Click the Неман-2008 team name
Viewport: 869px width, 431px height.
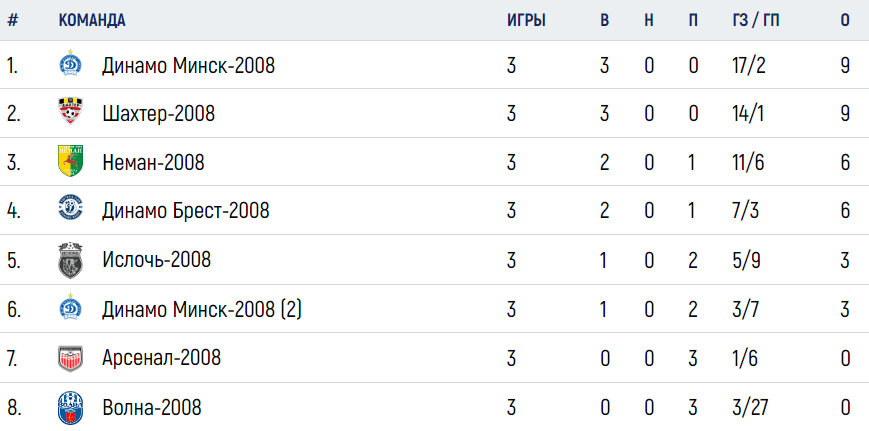[x=154, y=162]
